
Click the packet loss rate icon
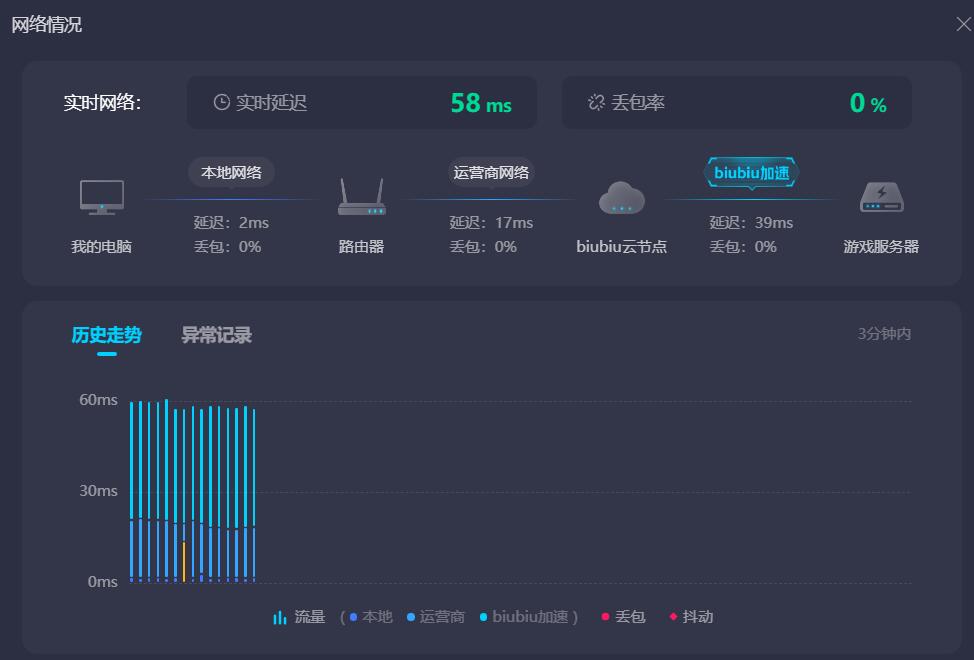click(x=596, y=102)
